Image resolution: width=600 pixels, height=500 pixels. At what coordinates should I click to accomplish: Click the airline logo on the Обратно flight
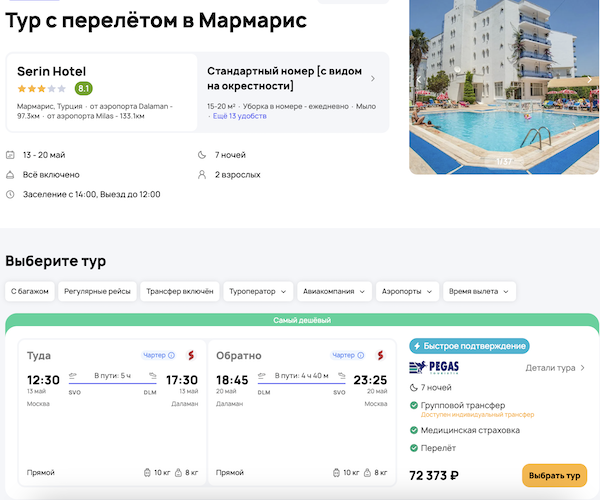click(380, 355)
